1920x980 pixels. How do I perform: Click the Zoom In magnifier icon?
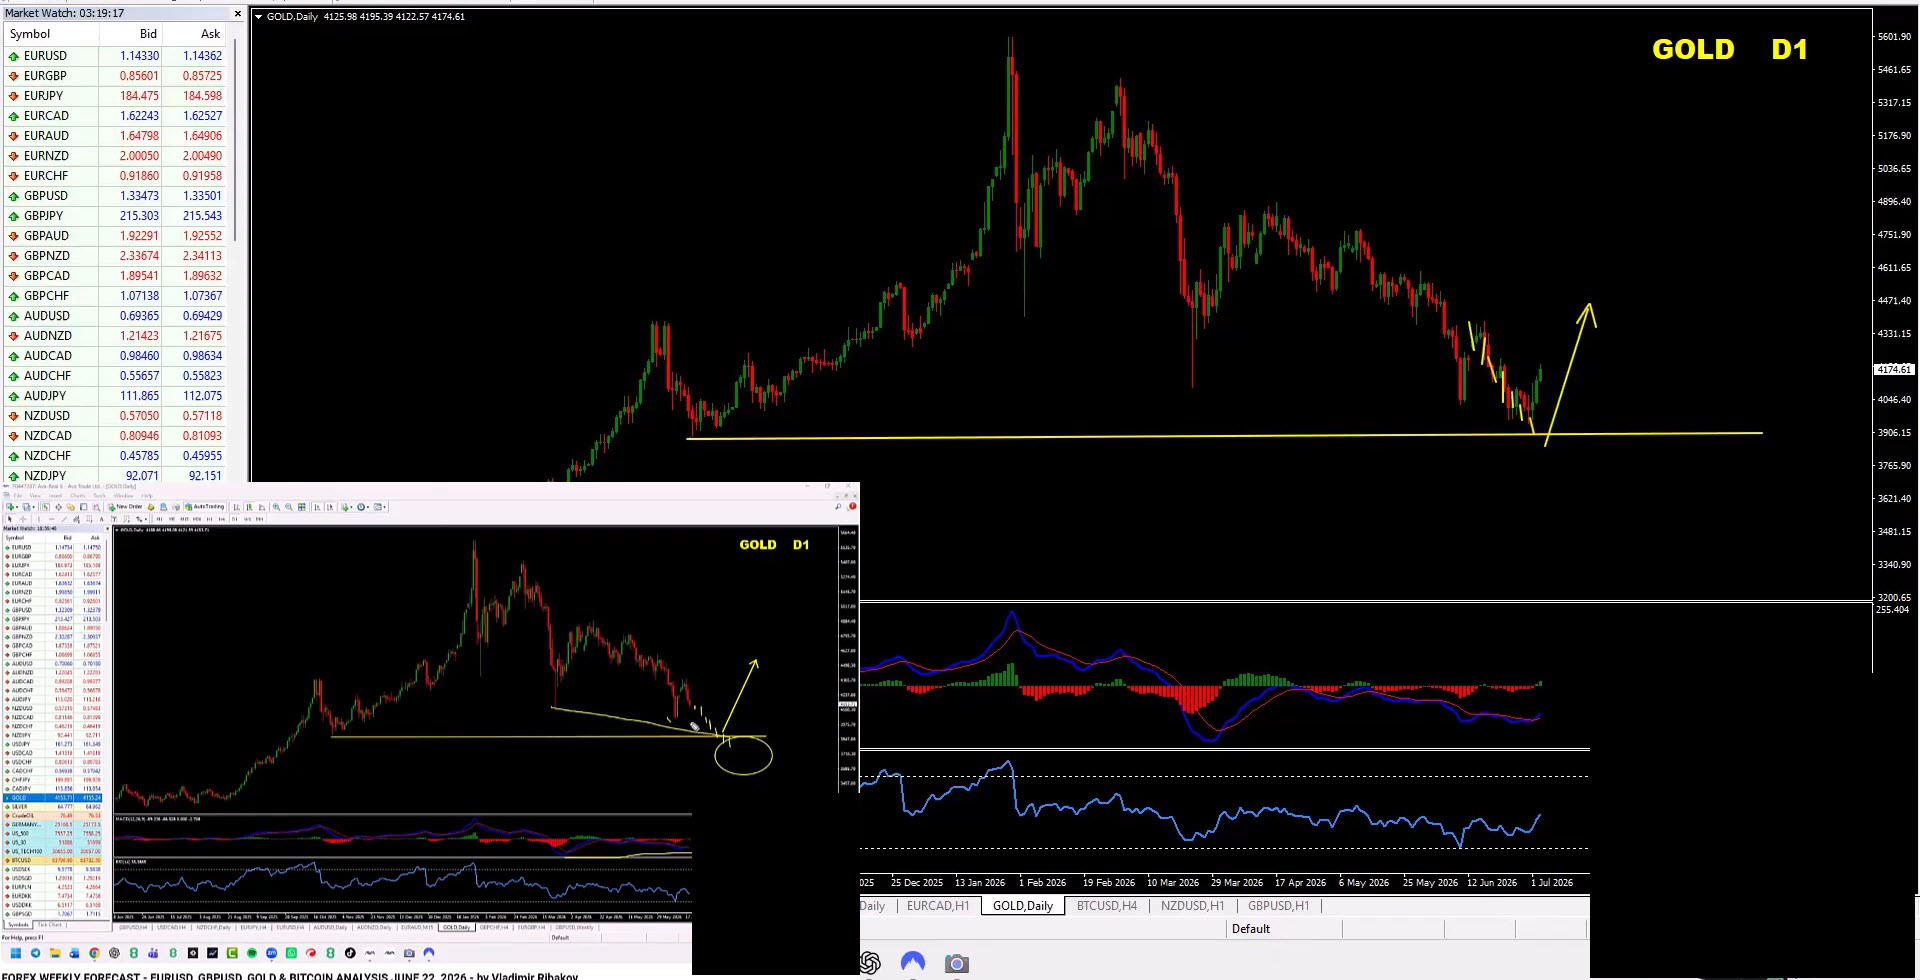tap(277, 507)
